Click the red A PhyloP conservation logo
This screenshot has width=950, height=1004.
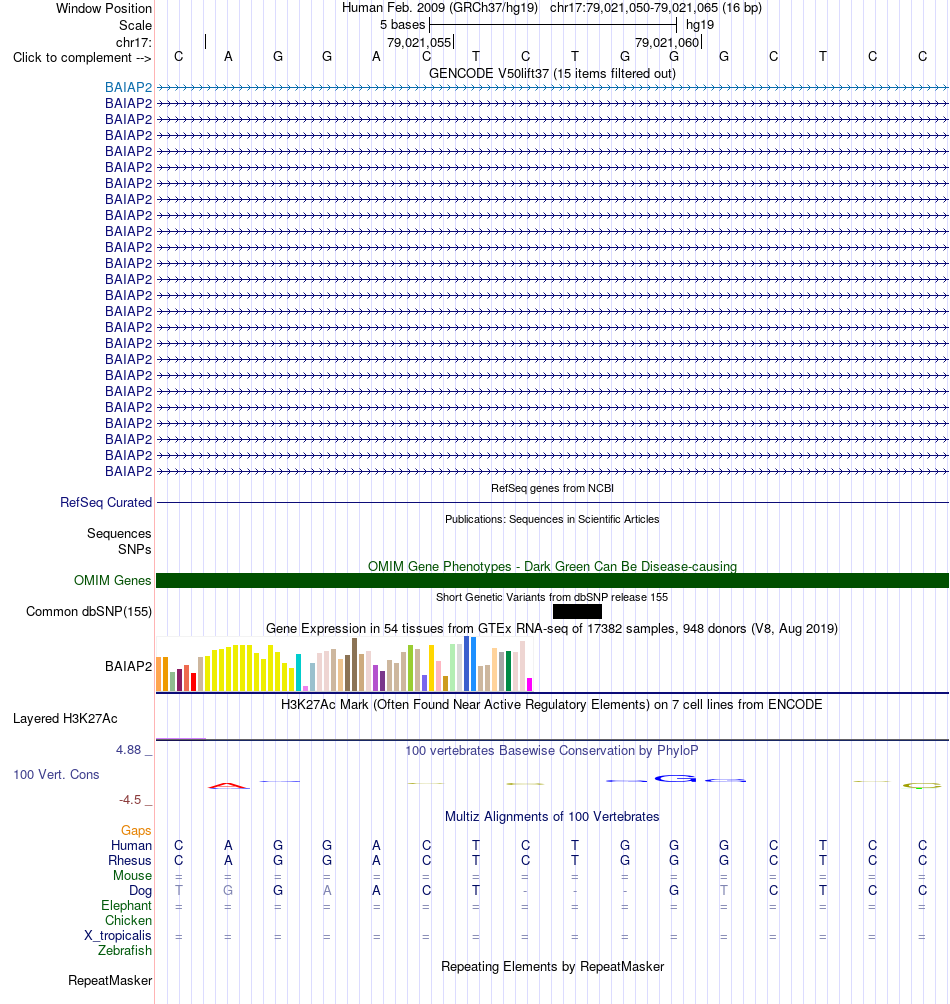(229, 786)
